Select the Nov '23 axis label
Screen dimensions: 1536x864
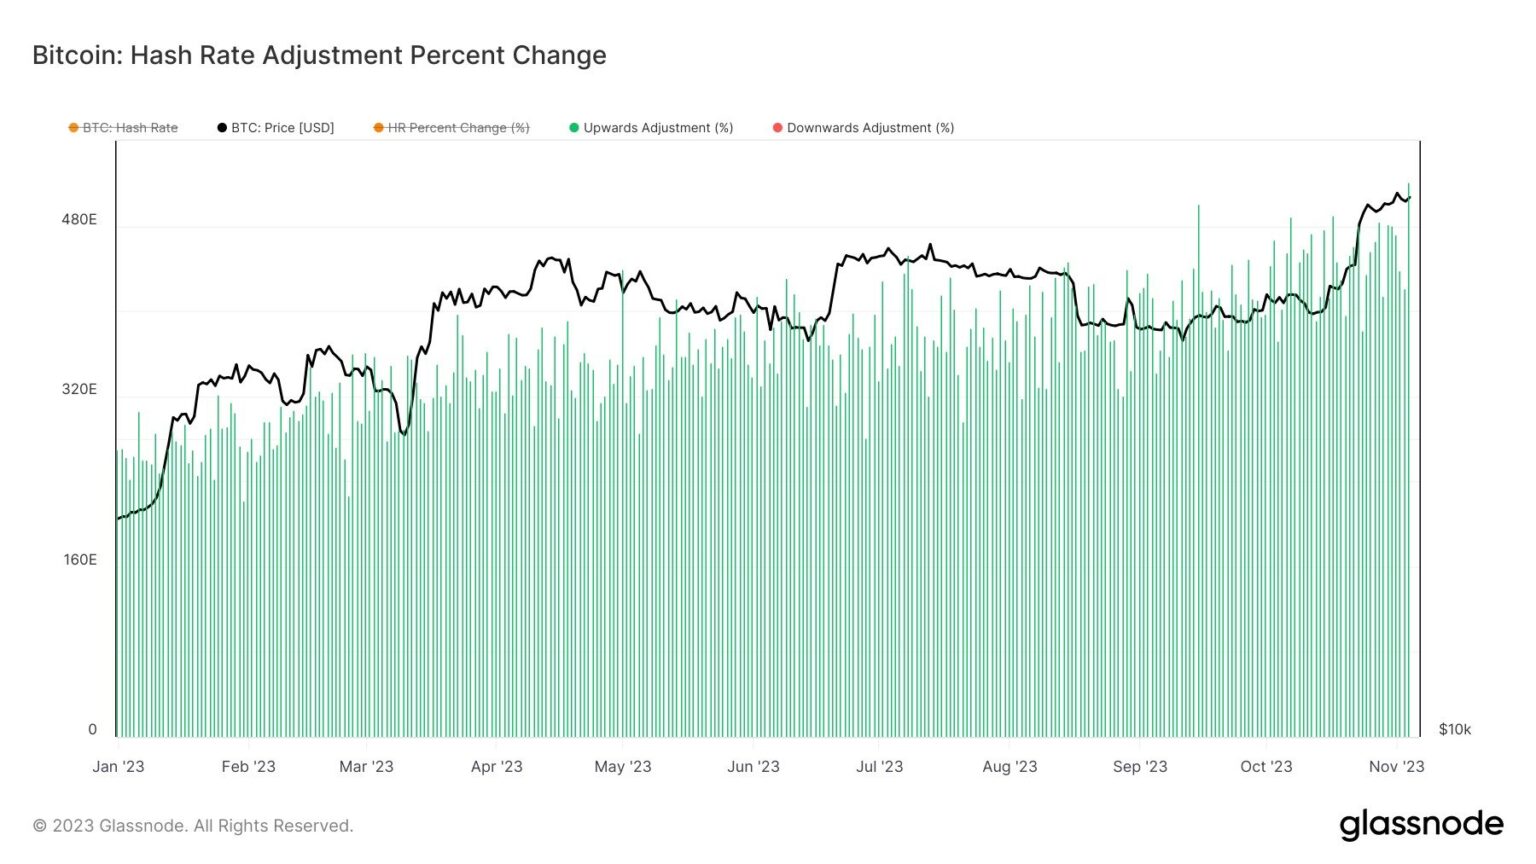[1397, 767]
